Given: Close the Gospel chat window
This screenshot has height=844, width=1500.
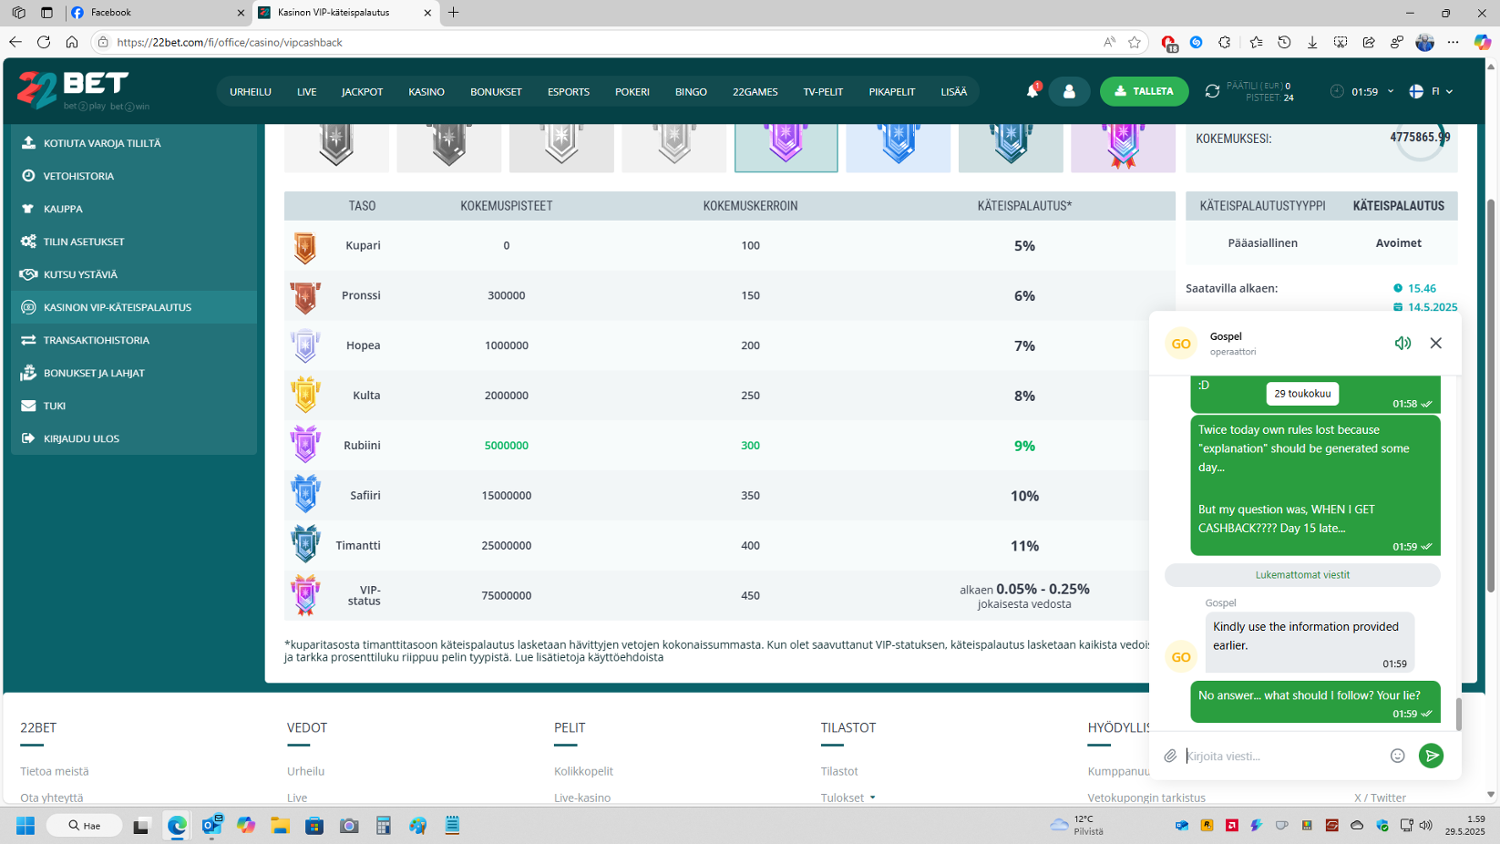Looking at the screenshot, I should pyautogui.click(x=1435, y=343).
